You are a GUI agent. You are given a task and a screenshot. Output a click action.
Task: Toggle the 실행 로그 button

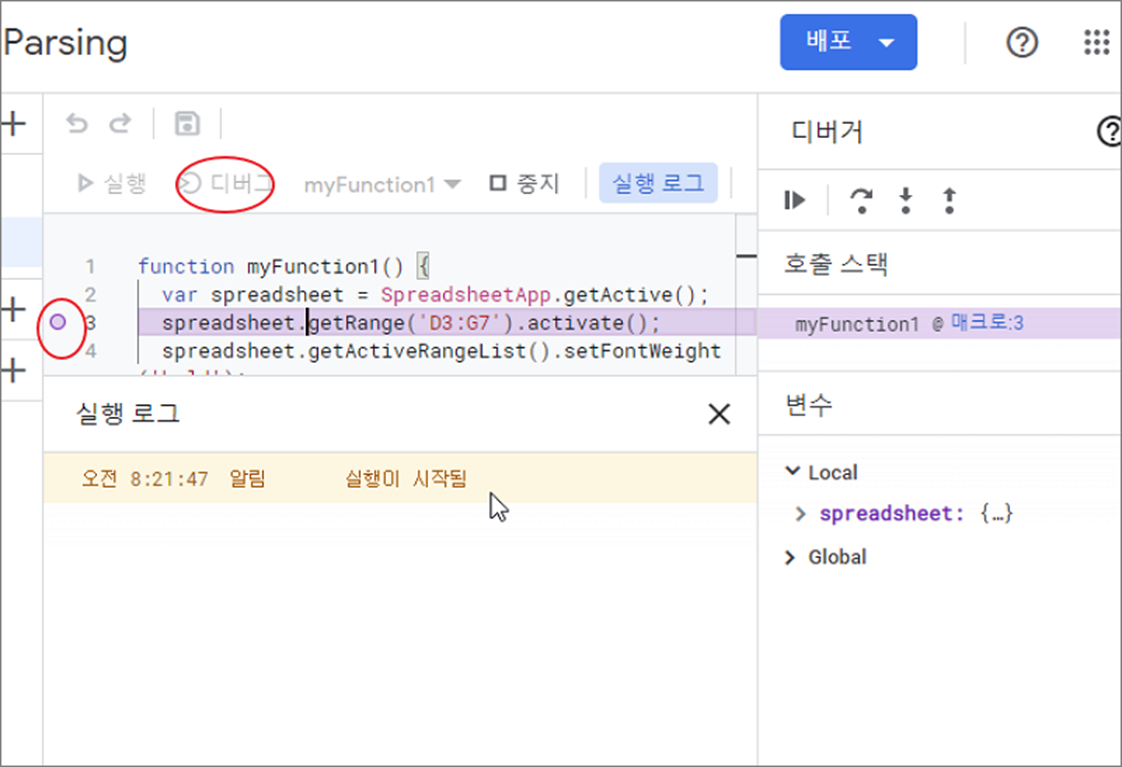pos(658,183)
